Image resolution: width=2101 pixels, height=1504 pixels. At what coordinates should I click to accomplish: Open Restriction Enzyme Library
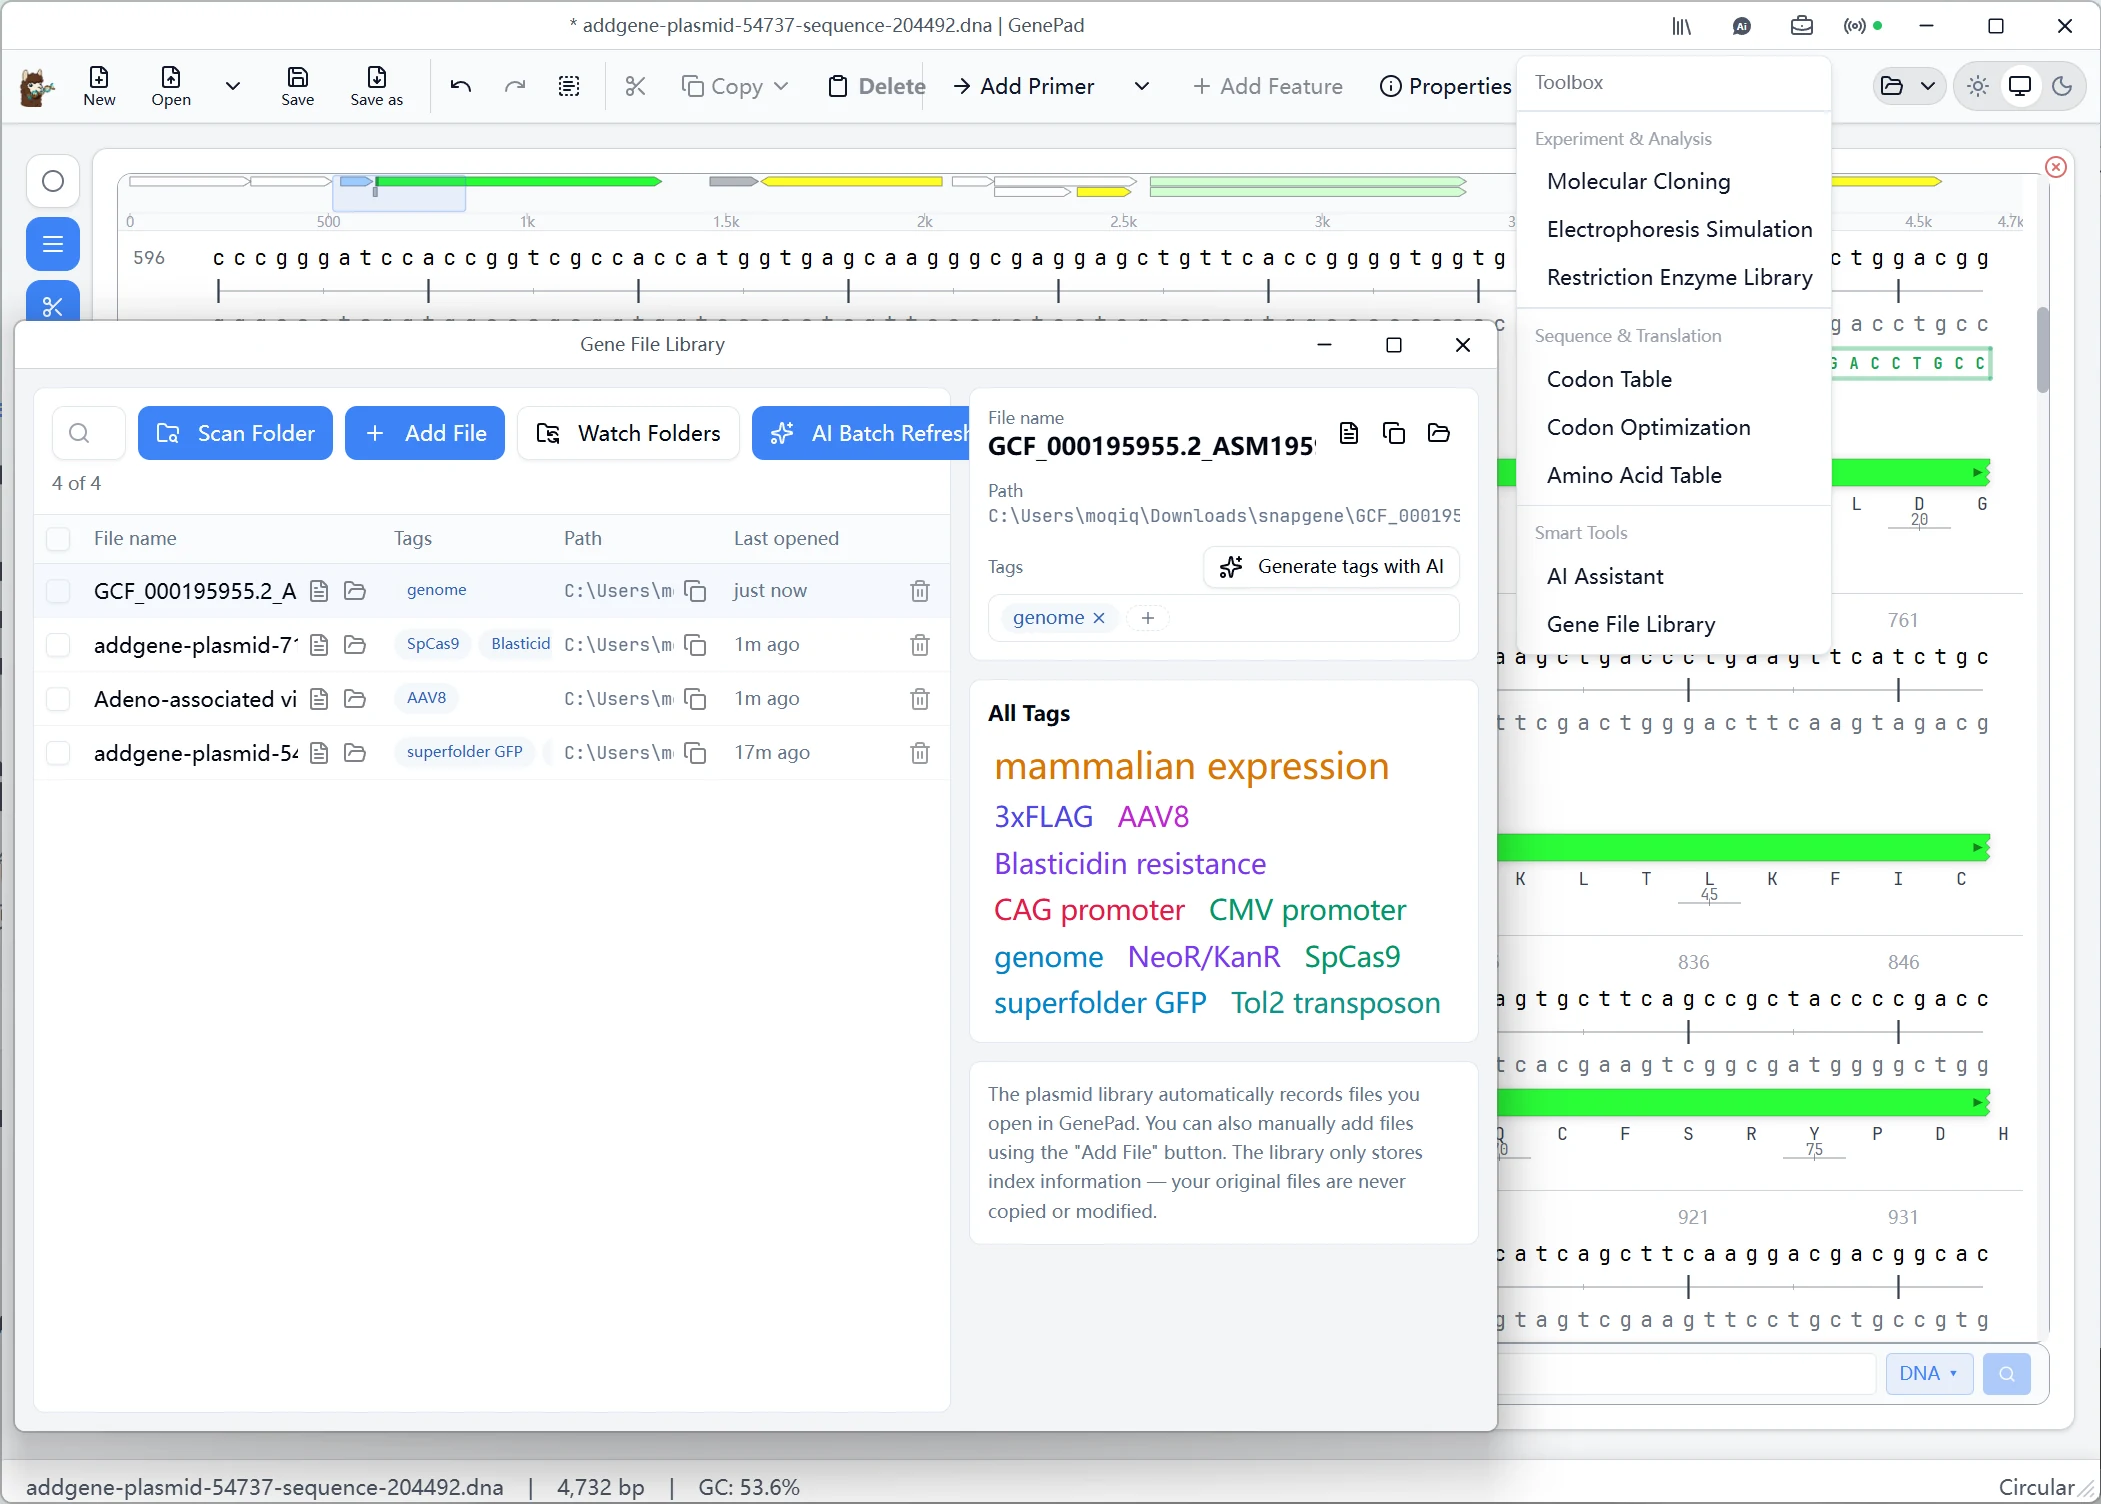pos(1679,277)
